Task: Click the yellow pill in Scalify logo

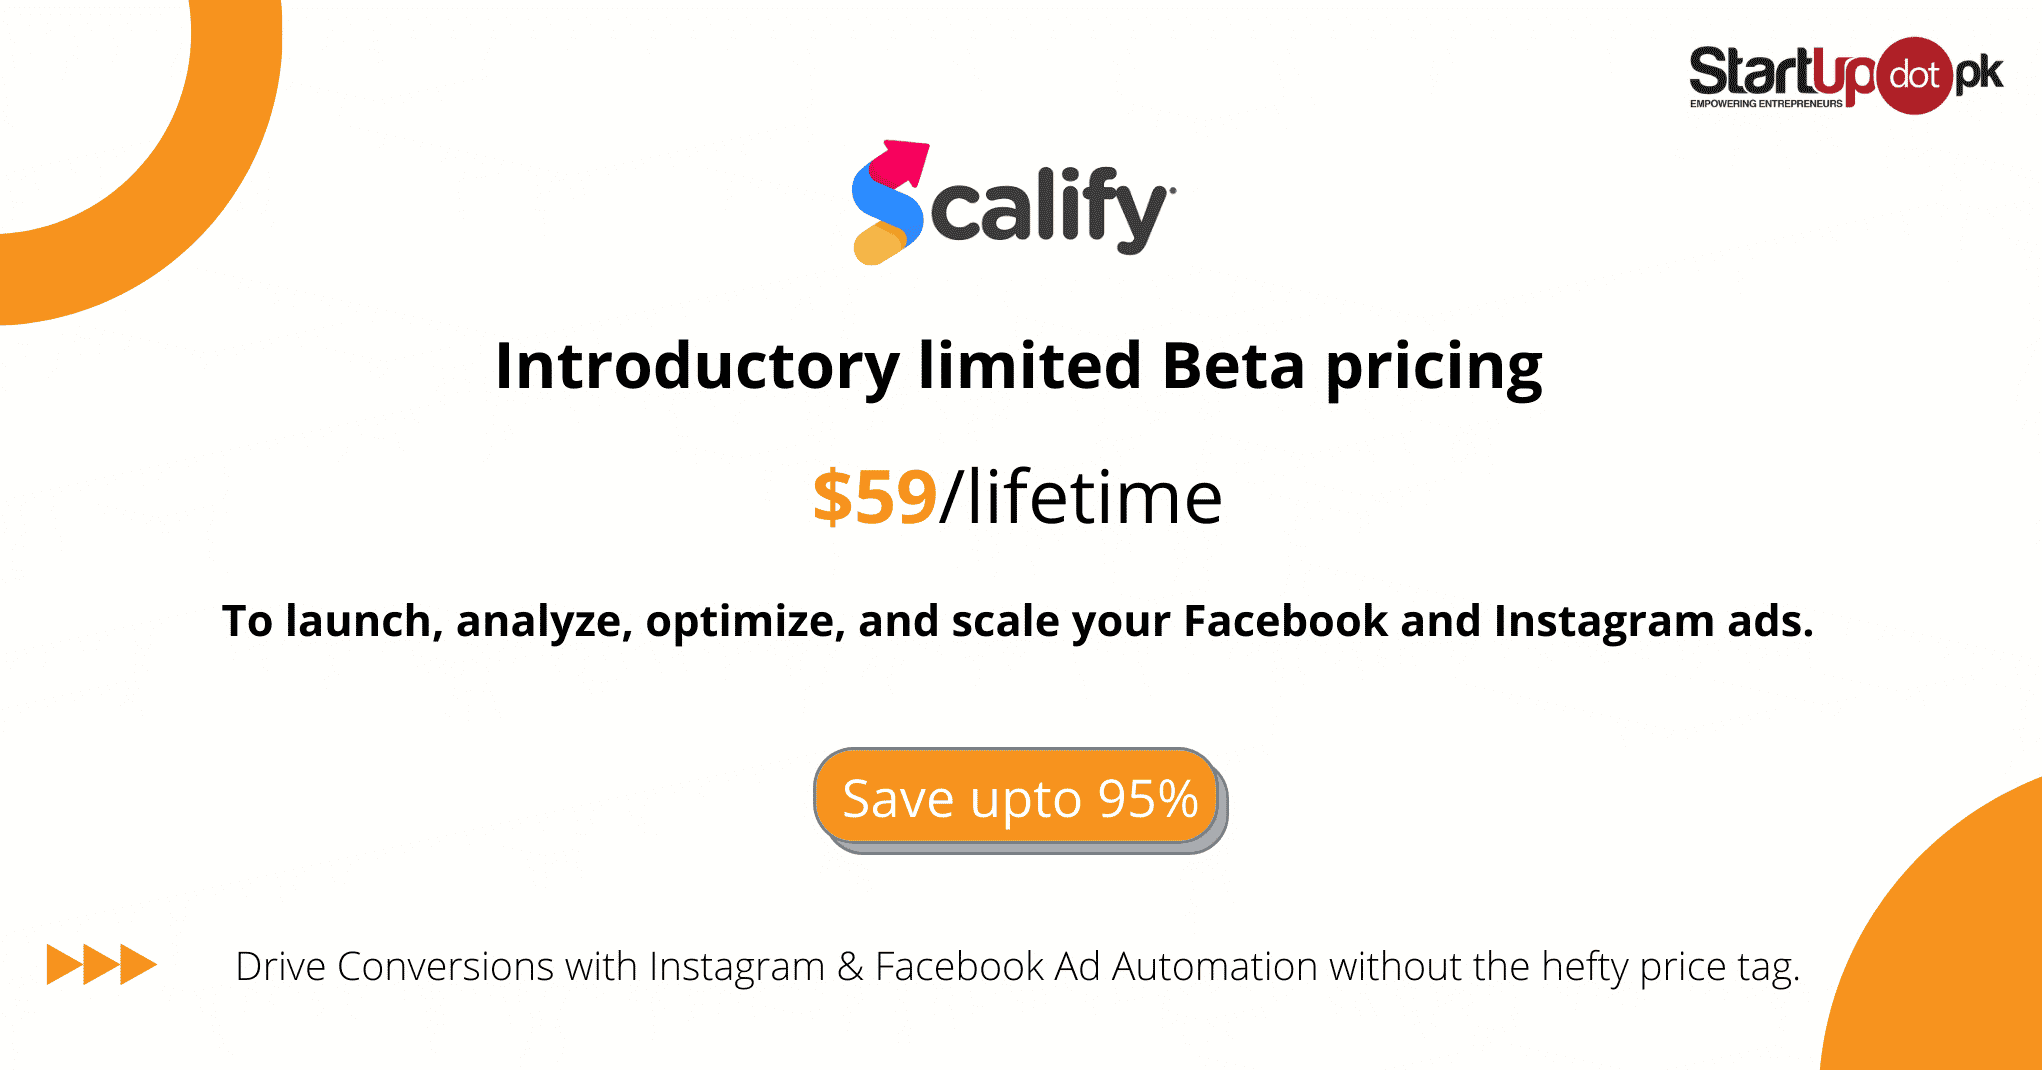Action: [x=878, y=246]
